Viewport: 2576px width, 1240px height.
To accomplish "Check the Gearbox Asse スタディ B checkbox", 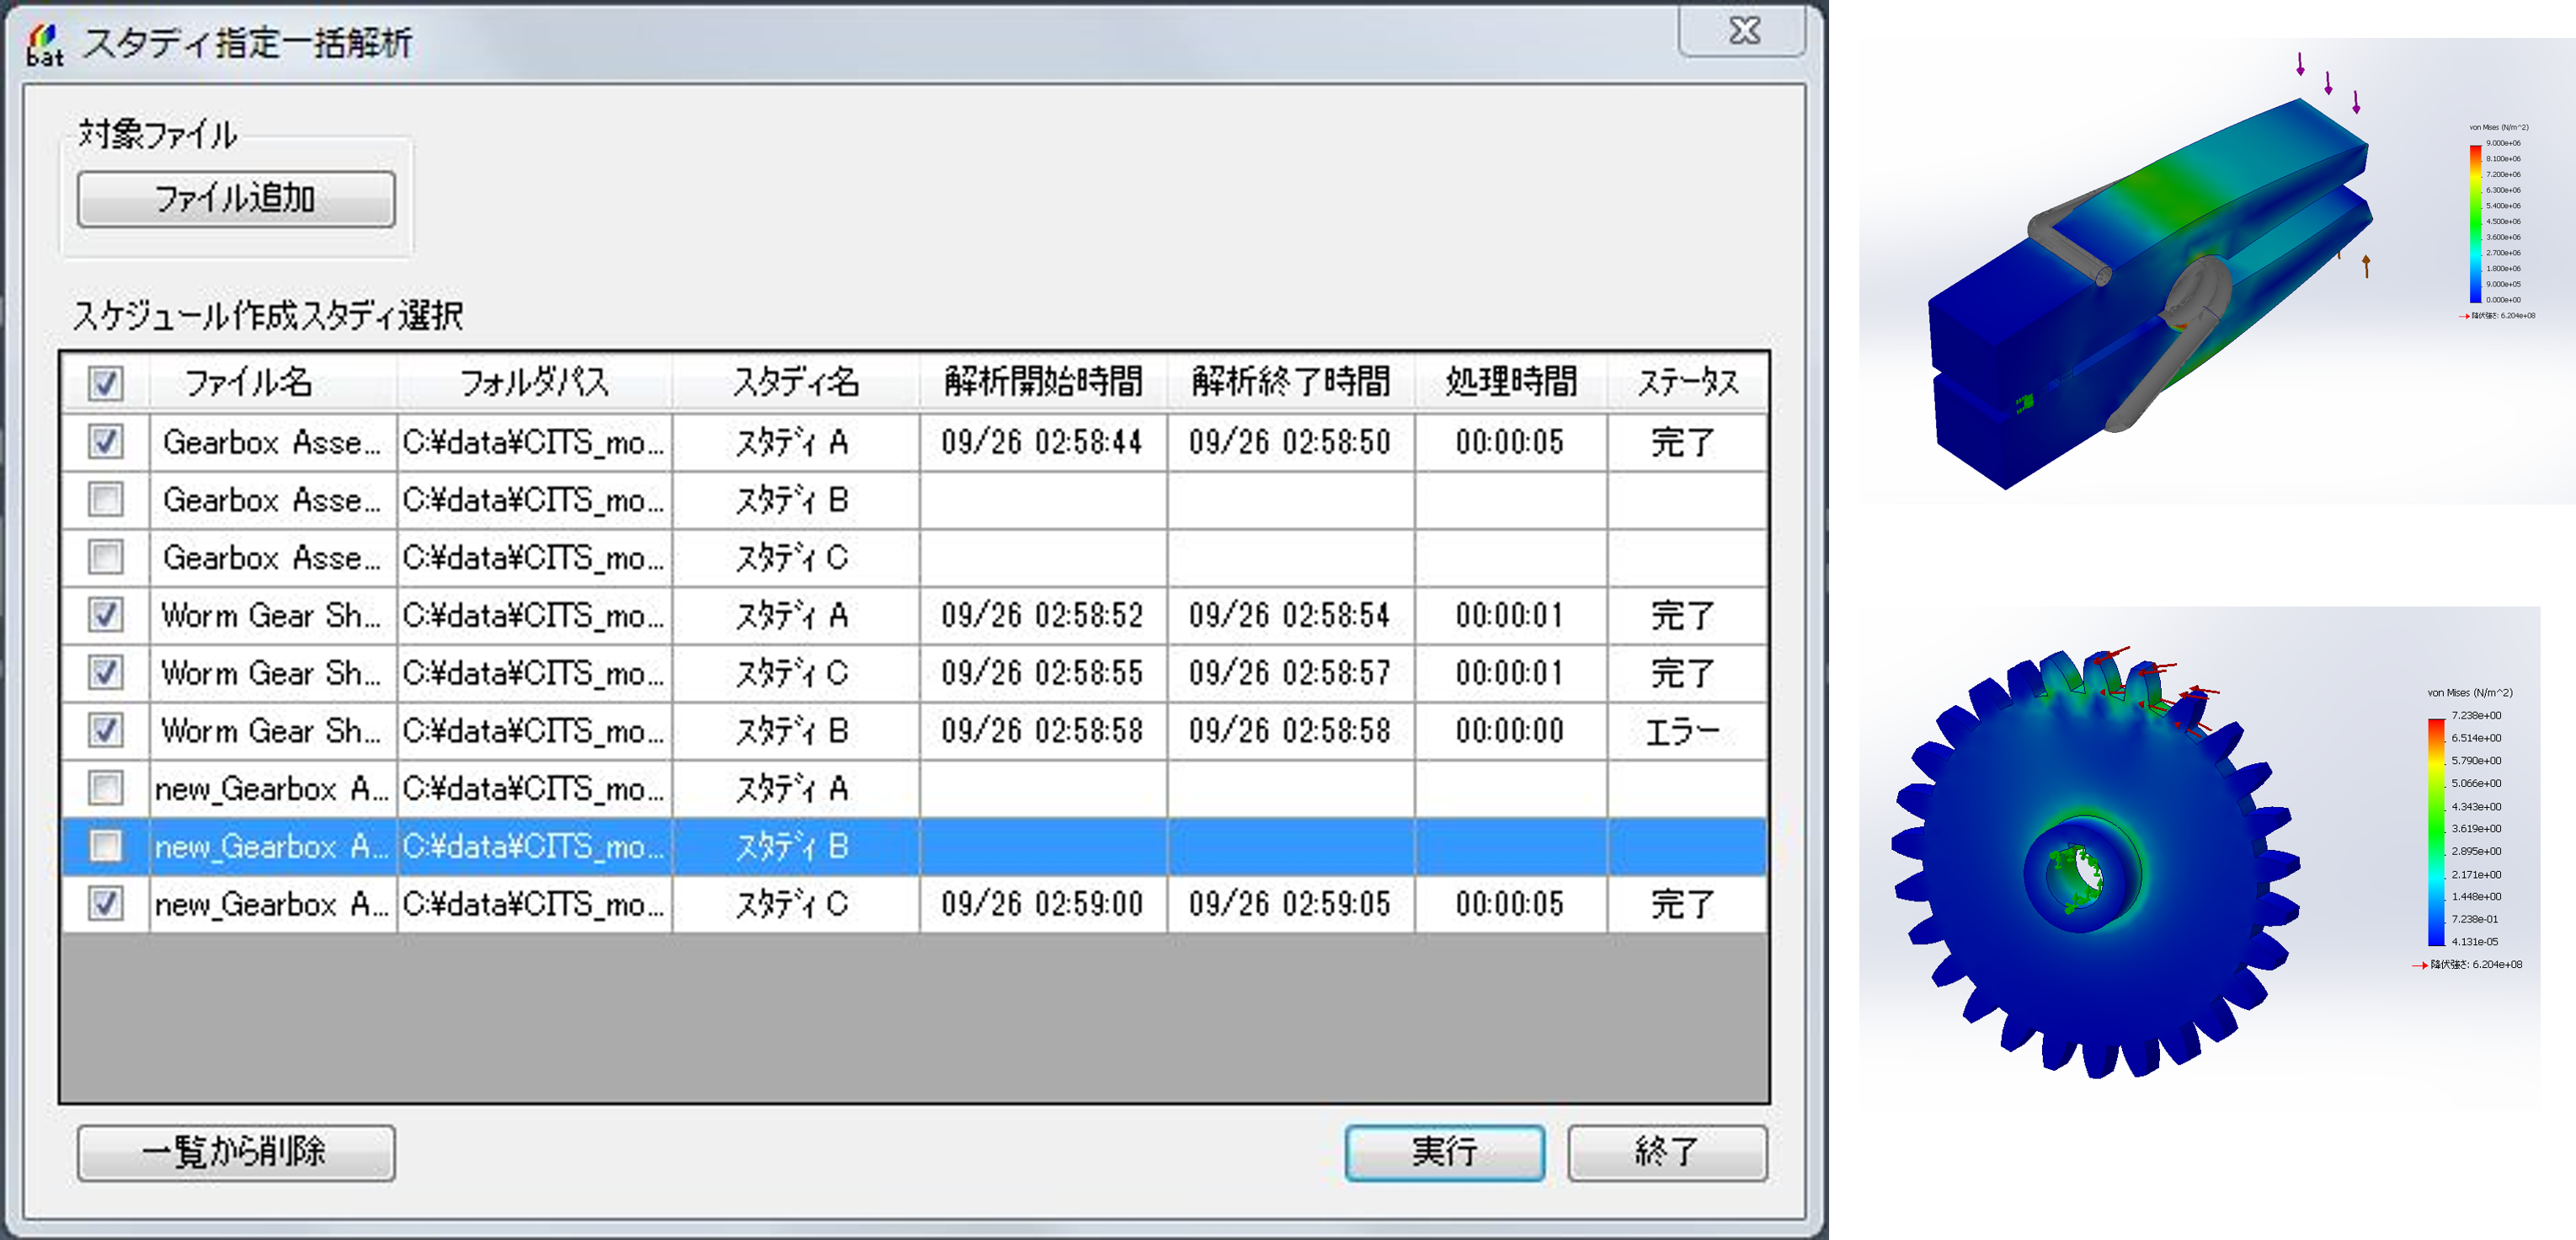I will point(105,499).
